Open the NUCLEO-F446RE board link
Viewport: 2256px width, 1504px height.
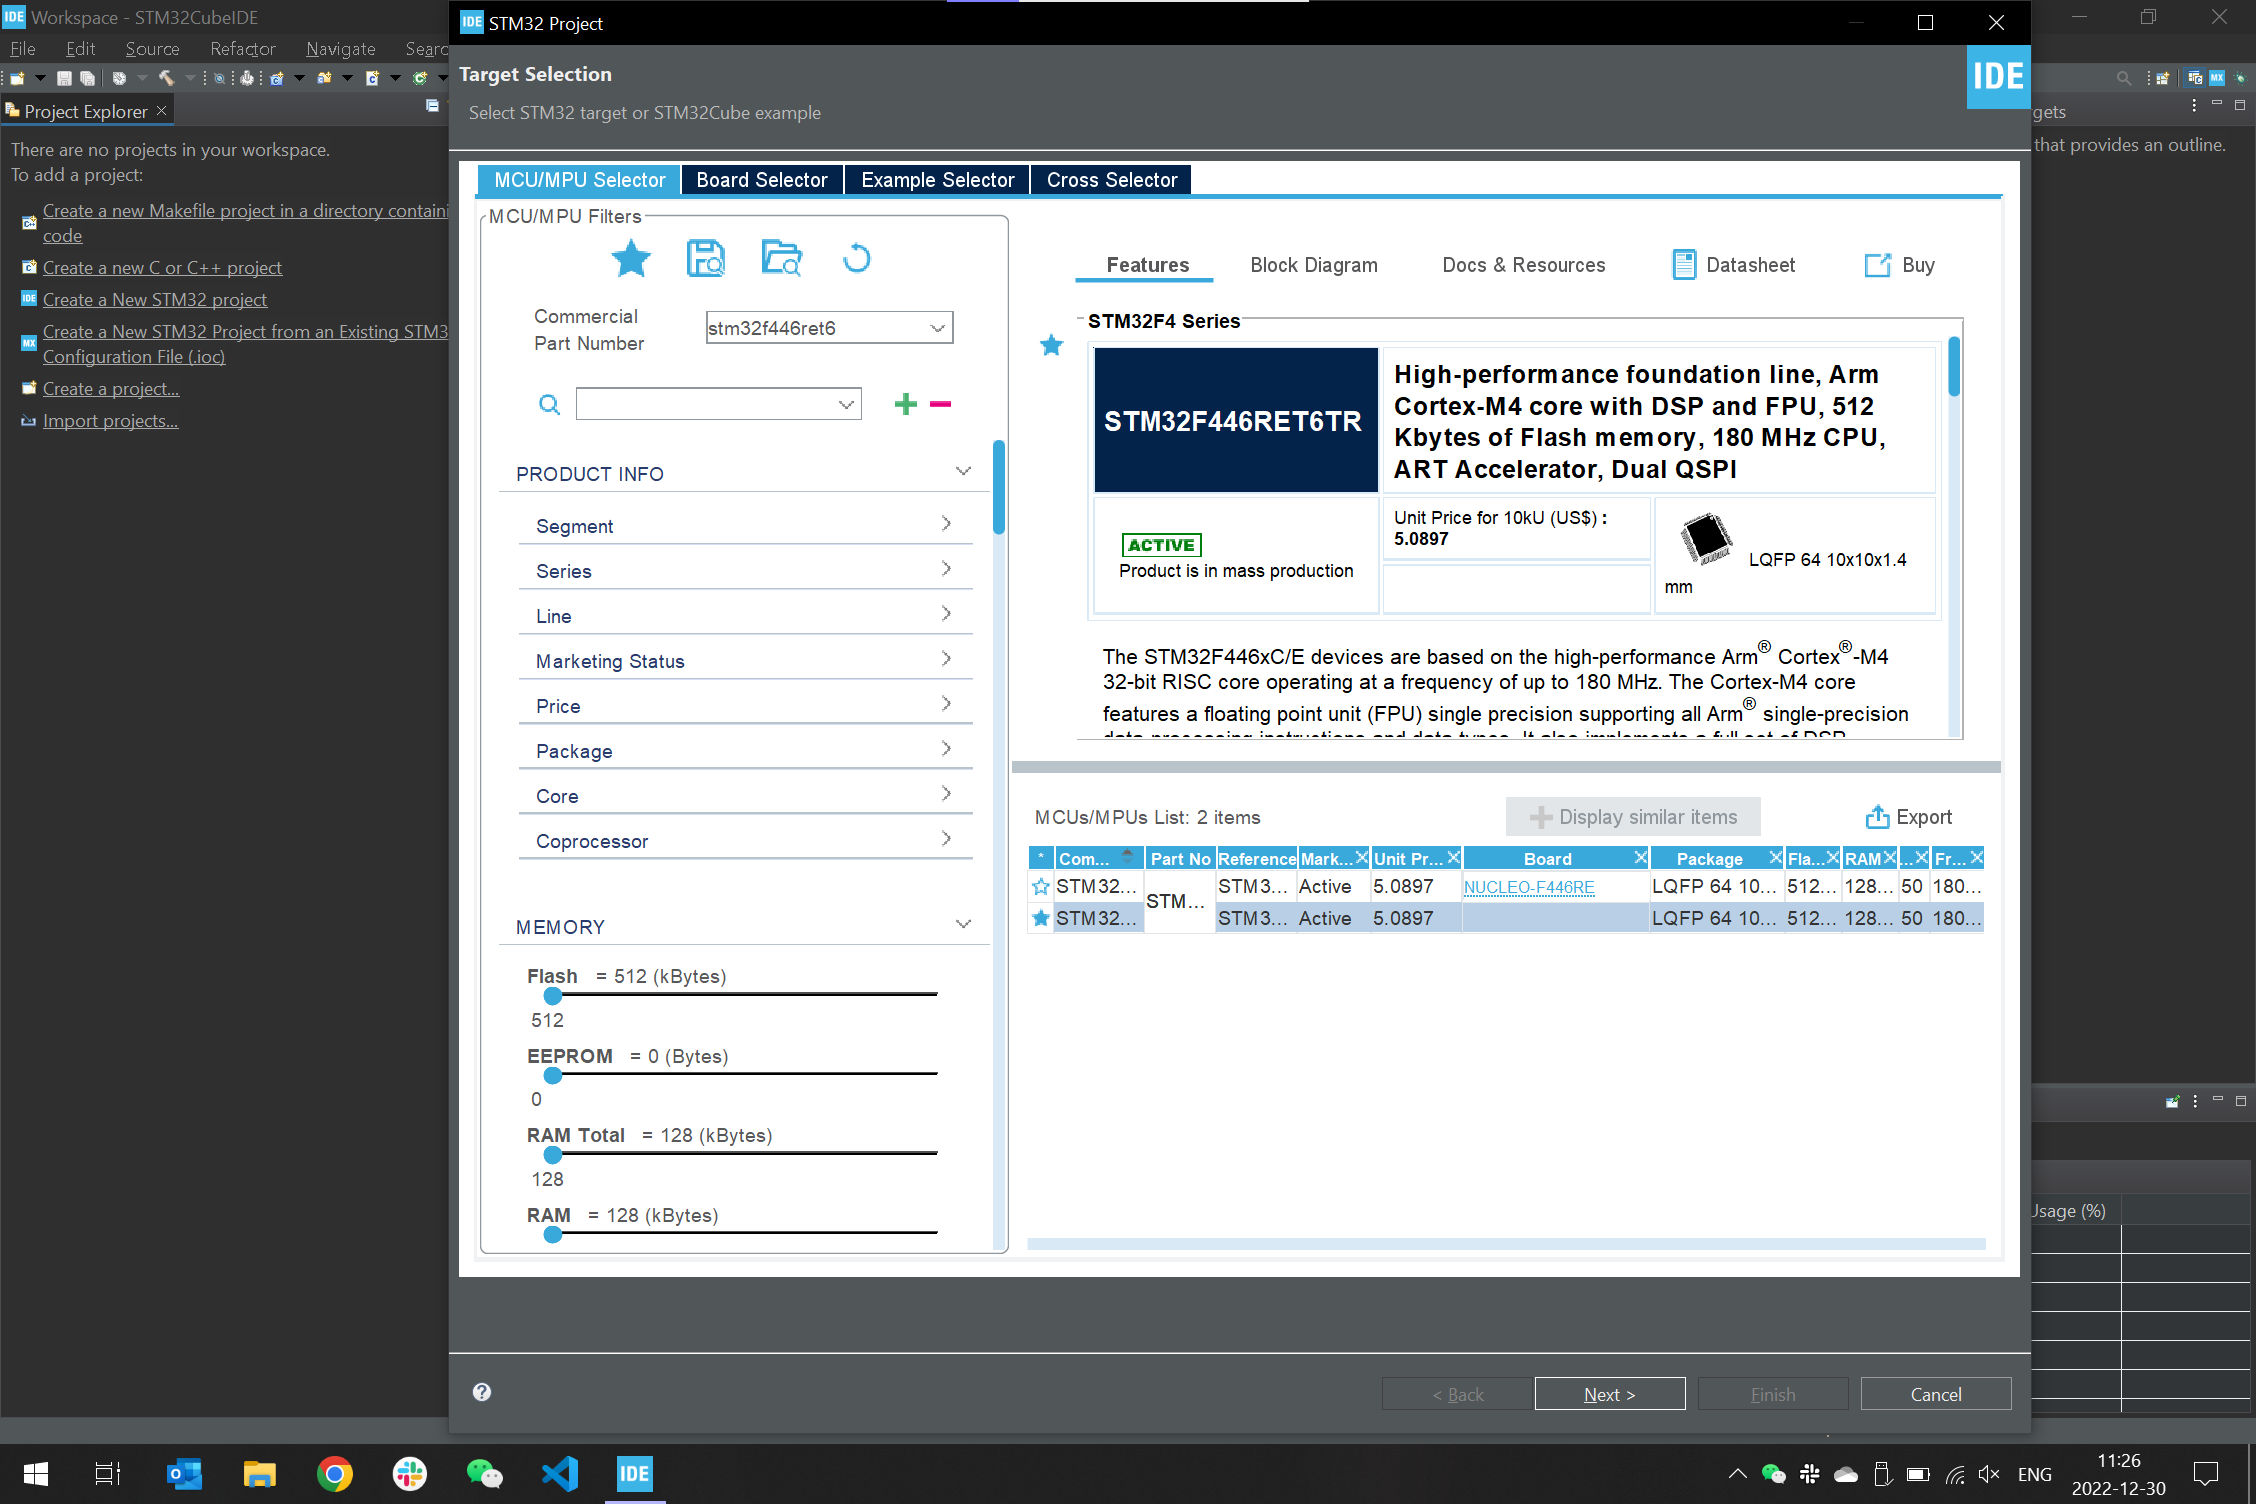click(1528, 887)
